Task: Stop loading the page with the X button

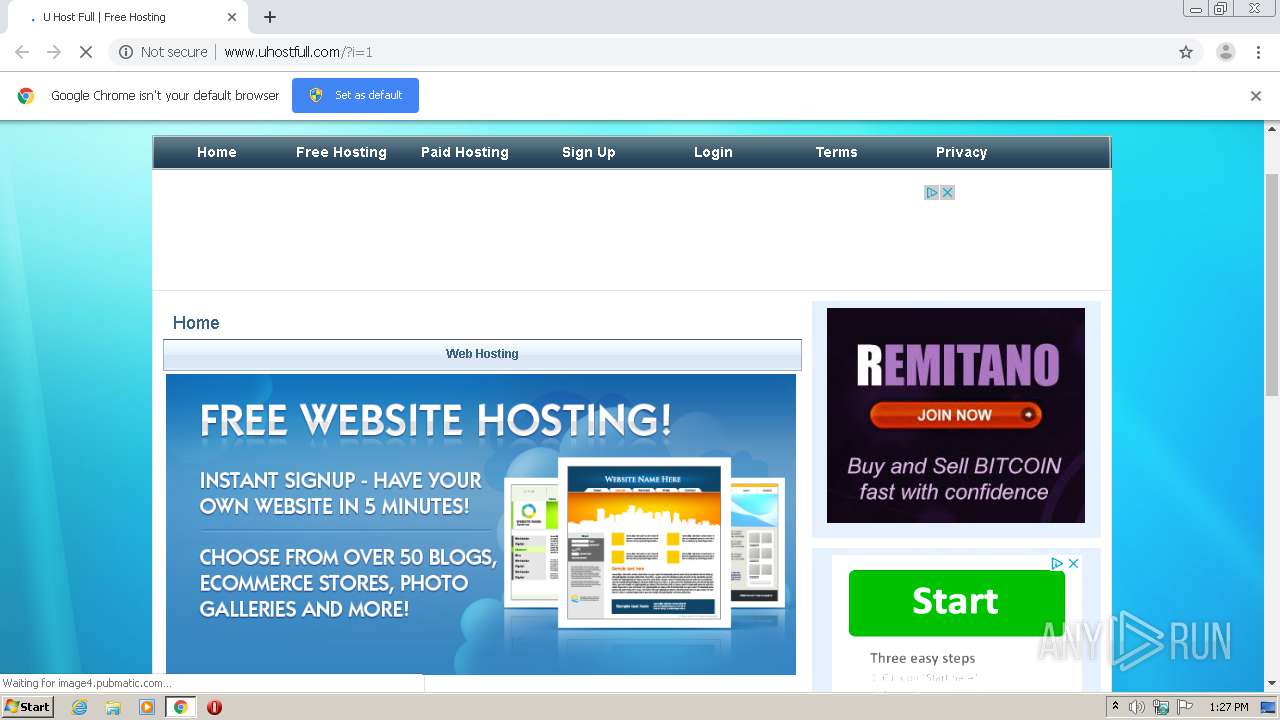Action: (86, 52)
